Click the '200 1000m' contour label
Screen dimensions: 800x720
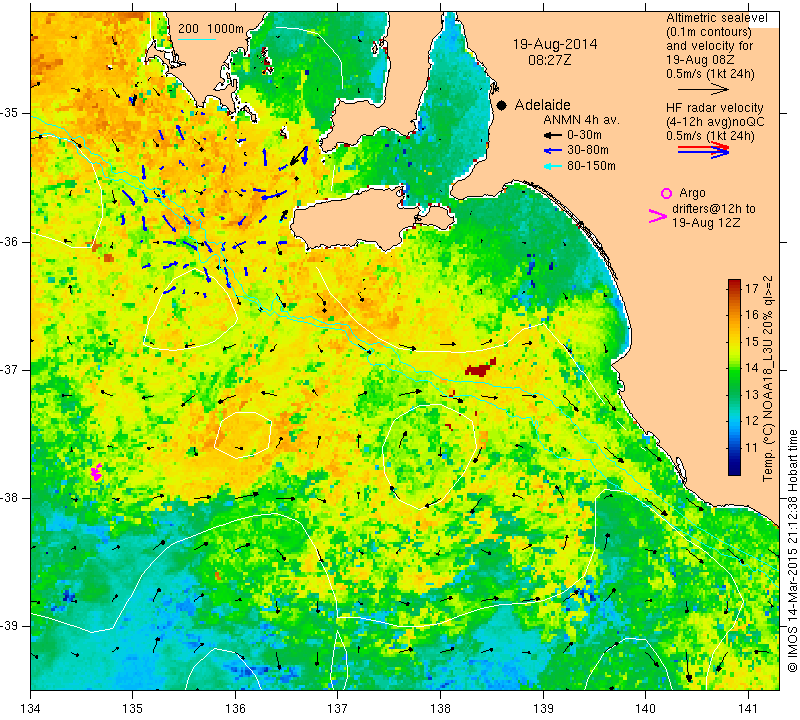click(x=211, y=29)
